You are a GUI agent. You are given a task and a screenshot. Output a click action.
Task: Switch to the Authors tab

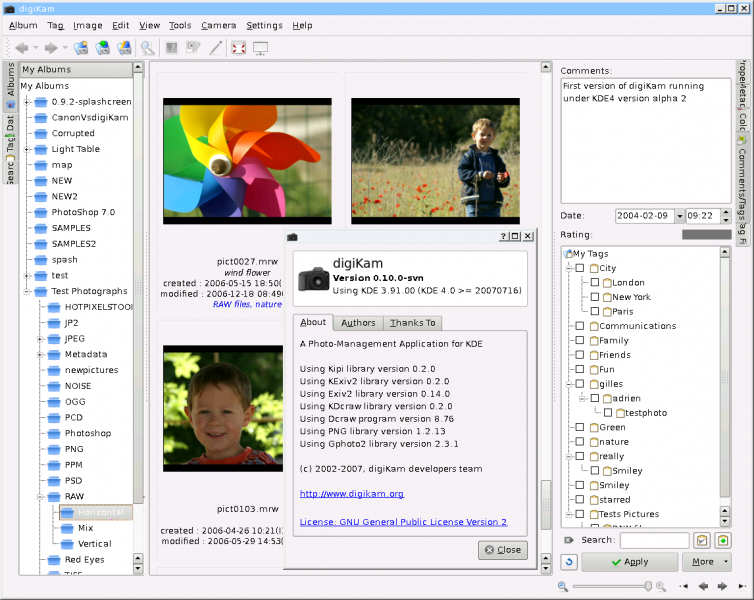click(x=358, y=323)
